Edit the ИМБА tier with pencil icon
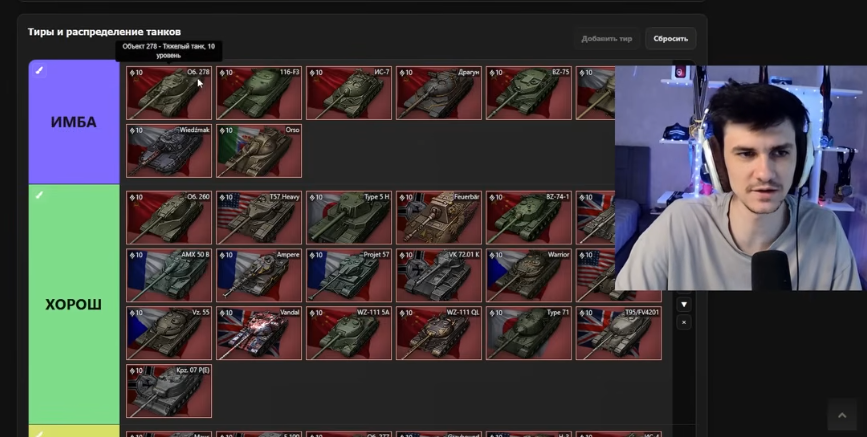This screenshot has height=437, width=867. pyautogui.click(x=39, y=70)
